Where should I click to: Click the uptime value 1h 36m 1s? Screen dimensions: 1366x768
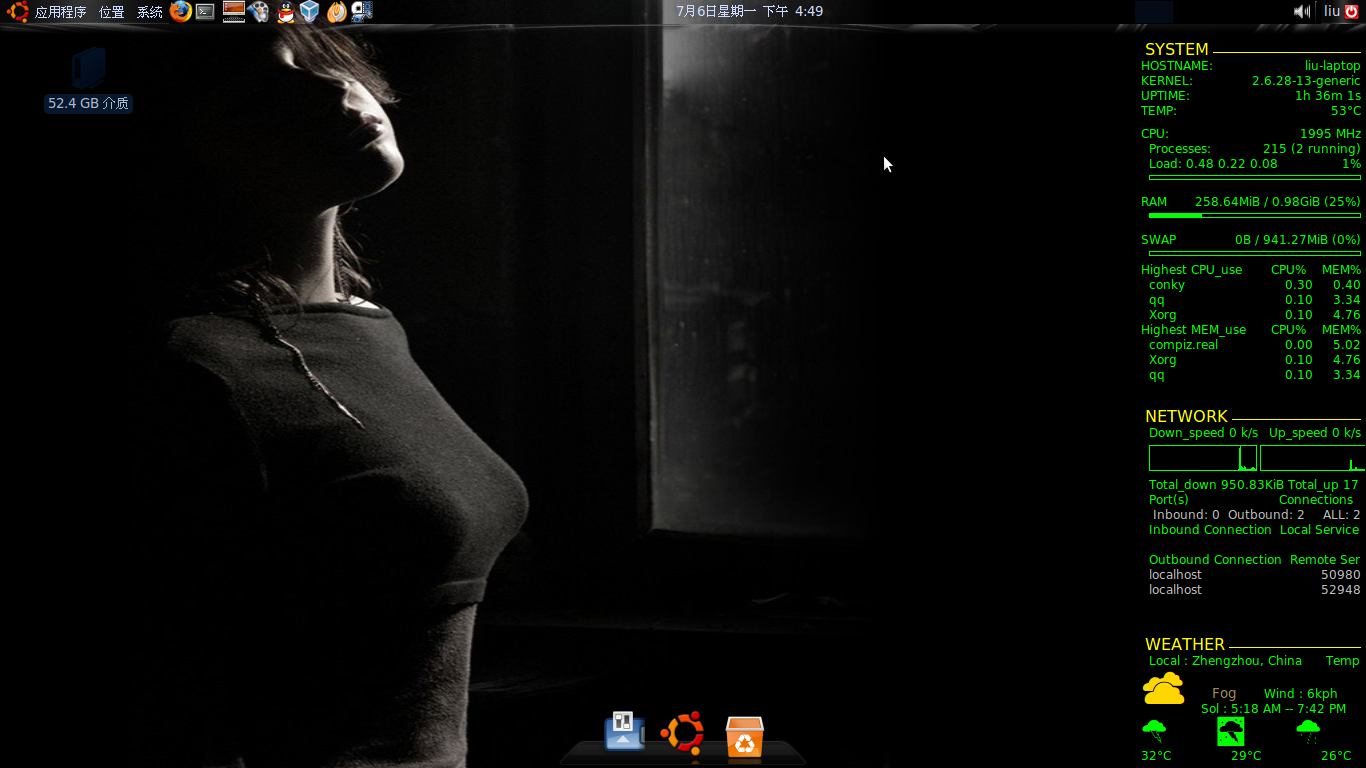coord(1328,96)
